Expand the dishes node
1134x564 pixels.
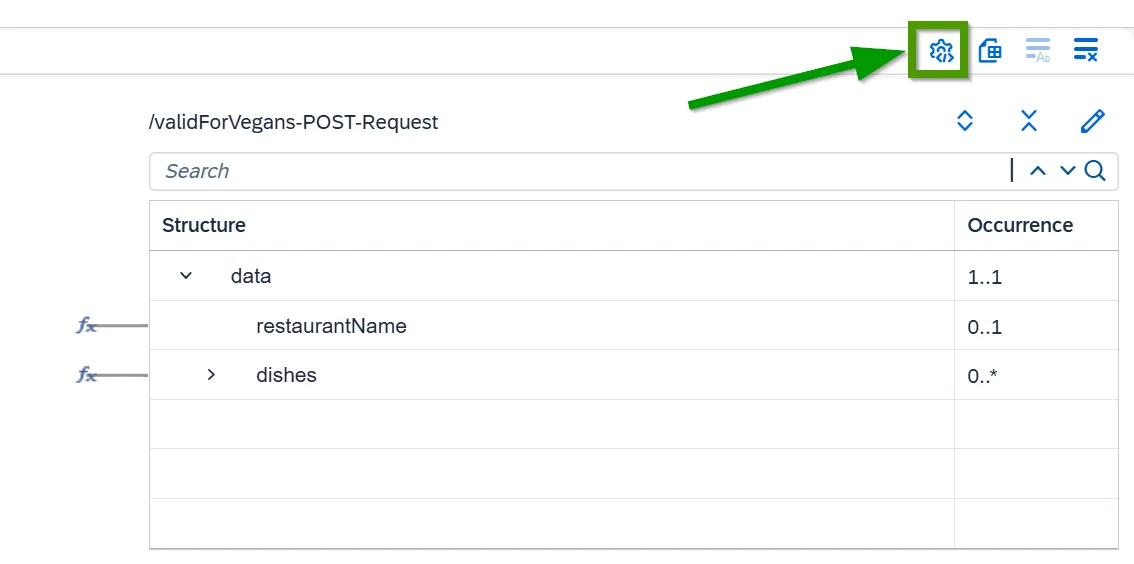point(211,375)
